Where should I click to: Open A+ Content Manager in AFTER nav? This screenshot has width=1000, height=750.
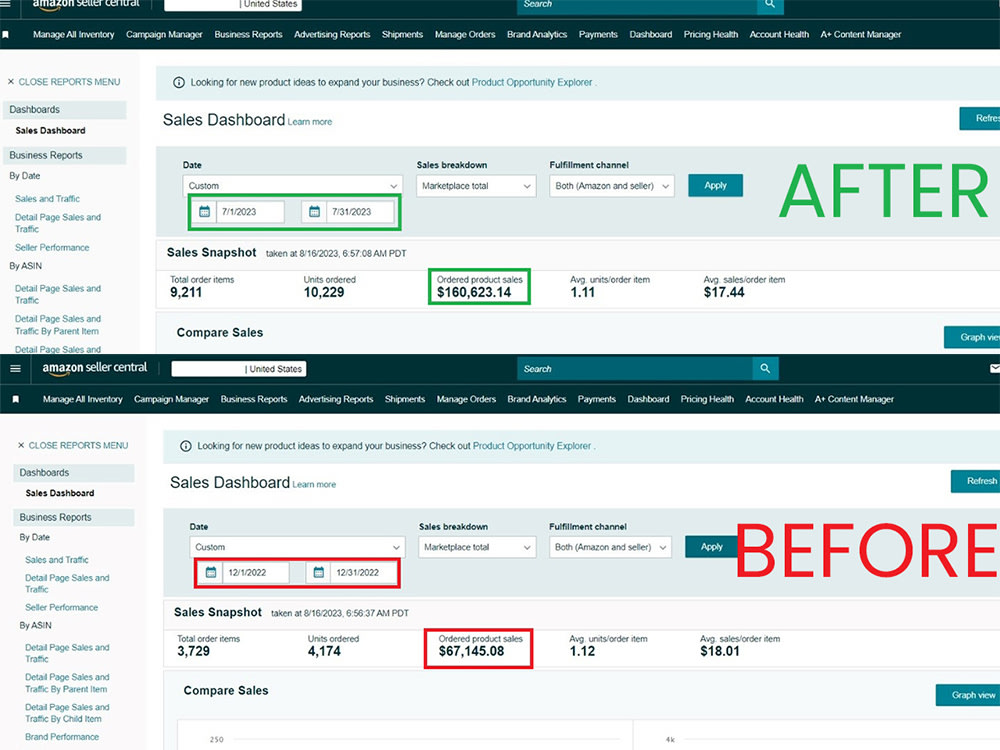pyautogui.click(x=861, y=34)
